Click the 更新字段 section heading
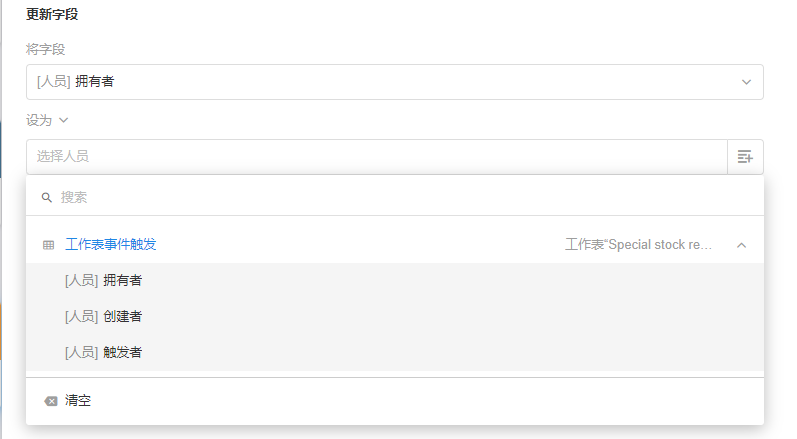The width and height of the screenshot is (797, 439). [52, 14]
